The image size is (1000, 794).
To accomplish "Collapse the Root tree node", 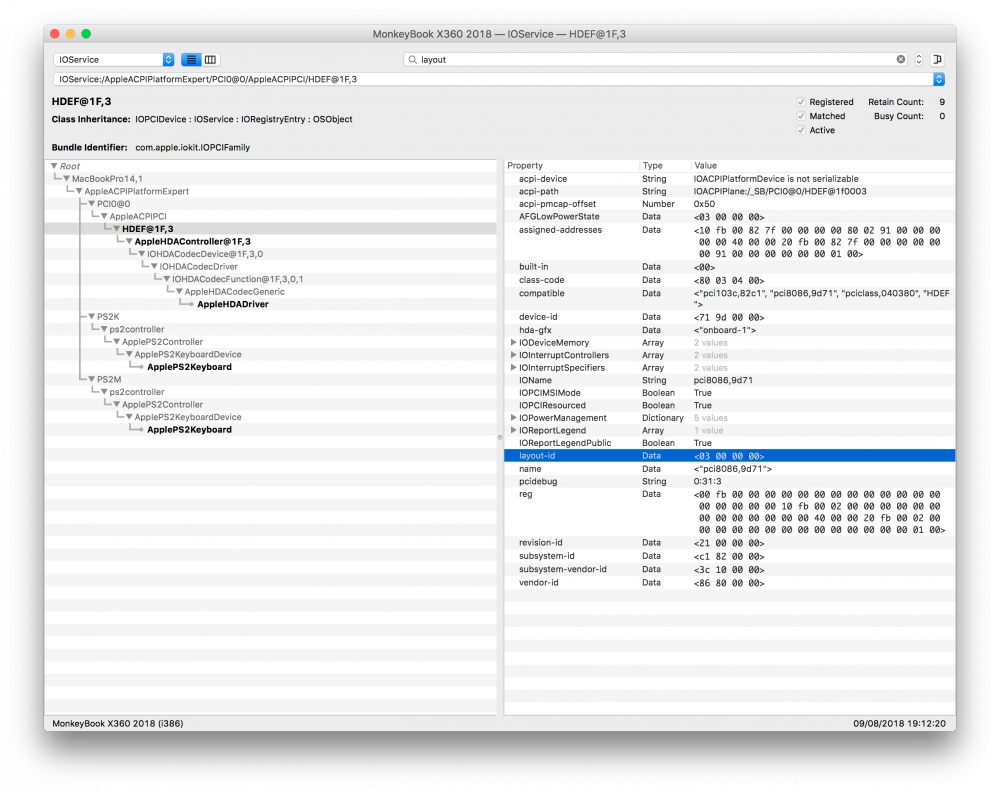I will [x=54, y=166].
